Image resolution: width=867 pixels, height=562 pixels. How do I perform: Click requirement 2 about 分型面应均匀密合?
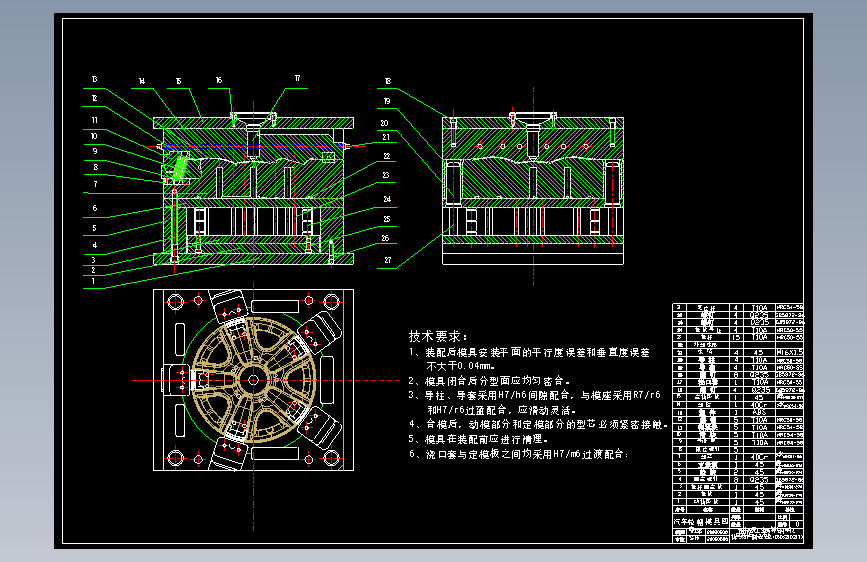(x=489, y=381)
